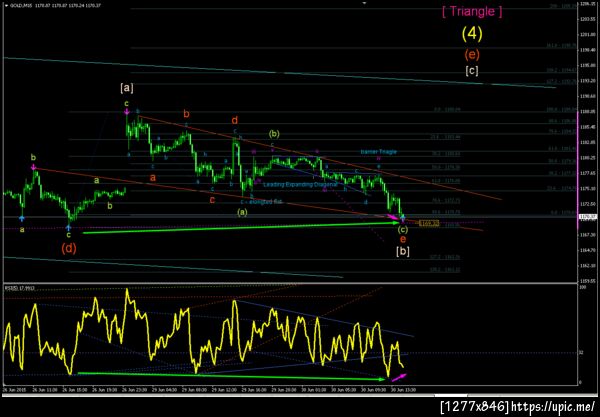The height and width of the screenshot is (417, 600).
Task: Click the blue up-arrow marker above (d)
Action: (68, 228)
